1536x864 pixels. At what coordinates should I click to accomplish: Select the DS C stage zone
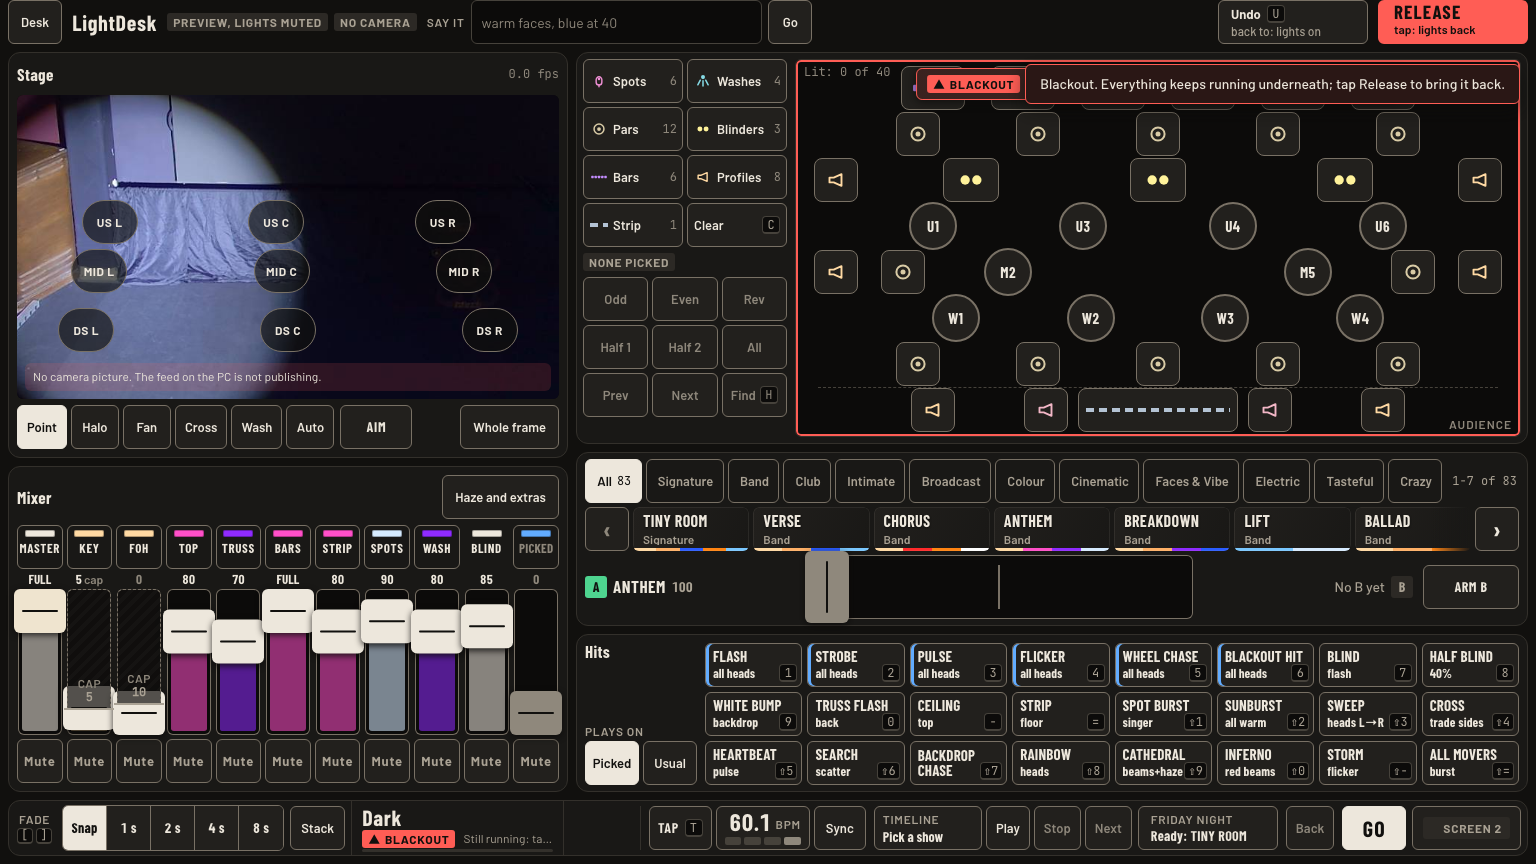click(288, 331)
